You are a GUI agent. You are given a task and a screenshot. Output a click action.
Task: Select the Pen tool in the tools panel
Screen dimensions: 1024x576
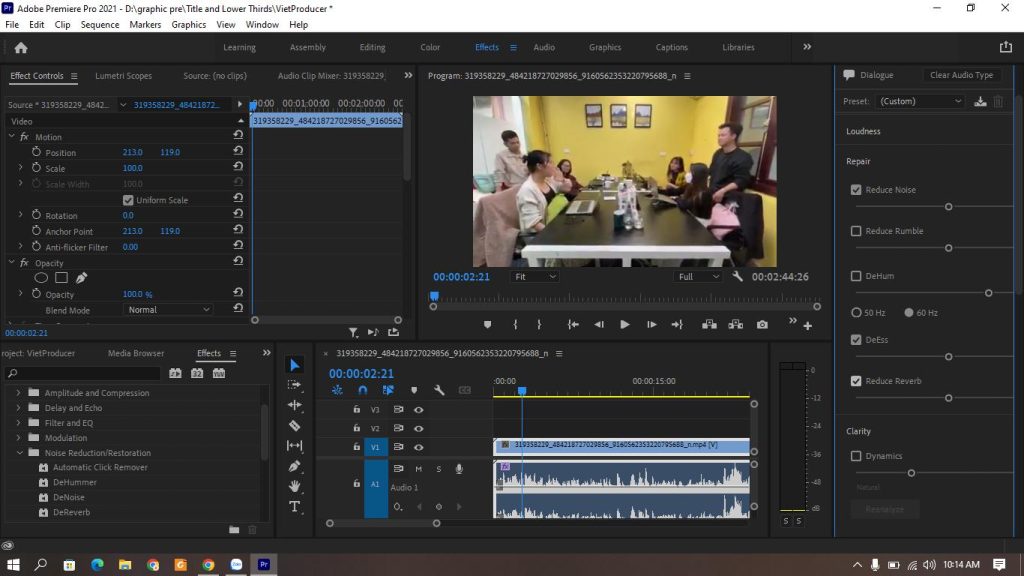(x=295, y=465)
